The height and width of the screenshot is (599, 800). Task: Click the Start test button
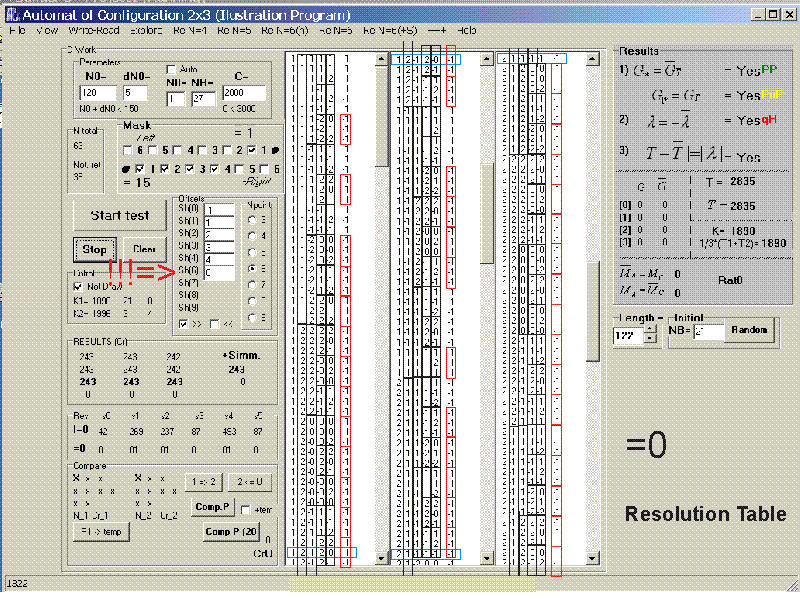(120, 215)
